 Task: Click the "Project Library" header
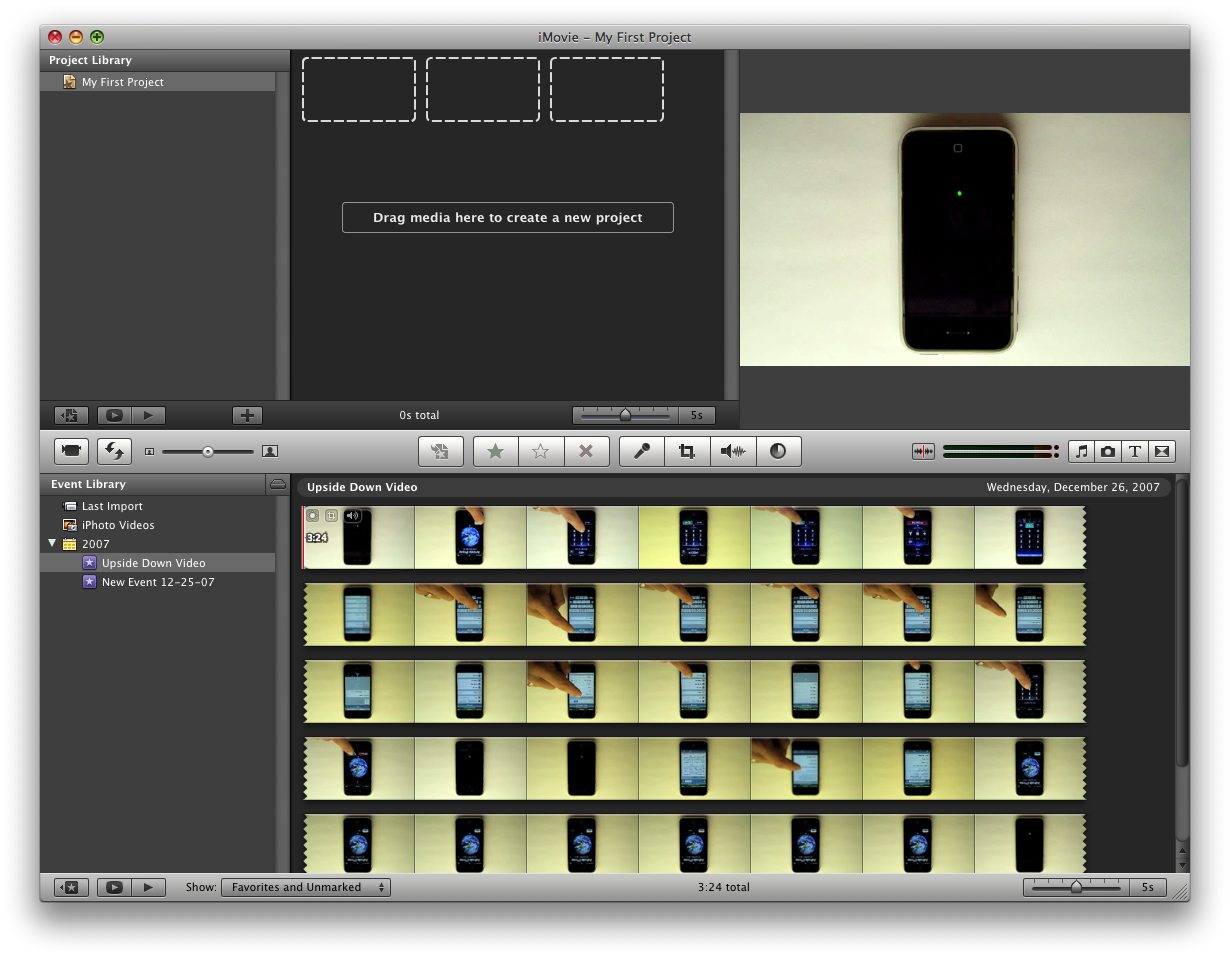click(90, 60)
